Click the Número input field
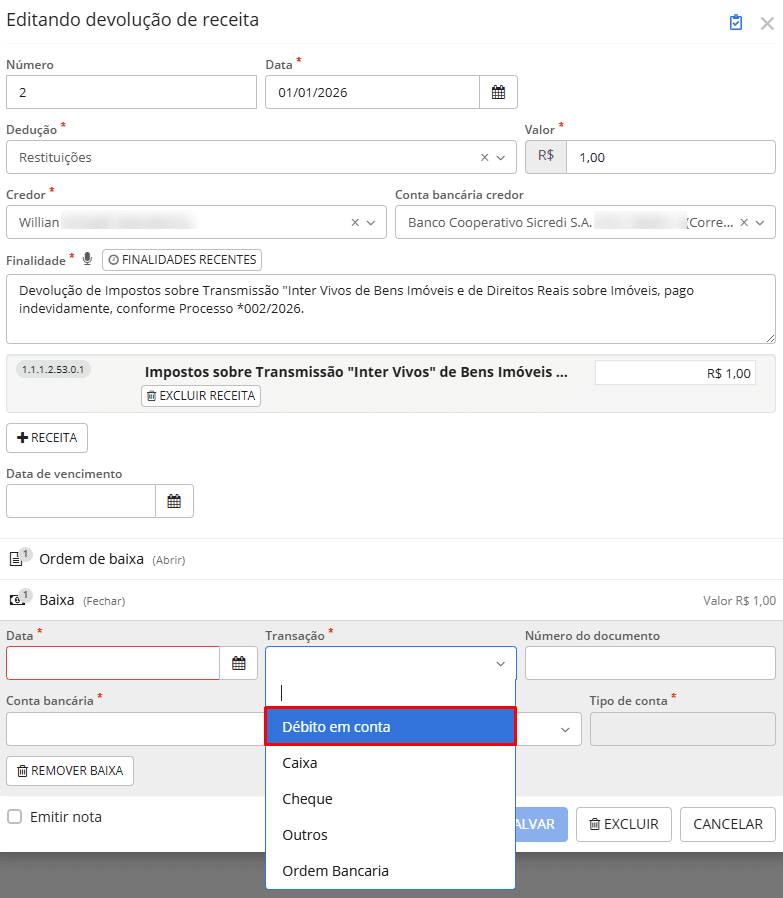This screenshot has height=898, width=783. point(131,92)
